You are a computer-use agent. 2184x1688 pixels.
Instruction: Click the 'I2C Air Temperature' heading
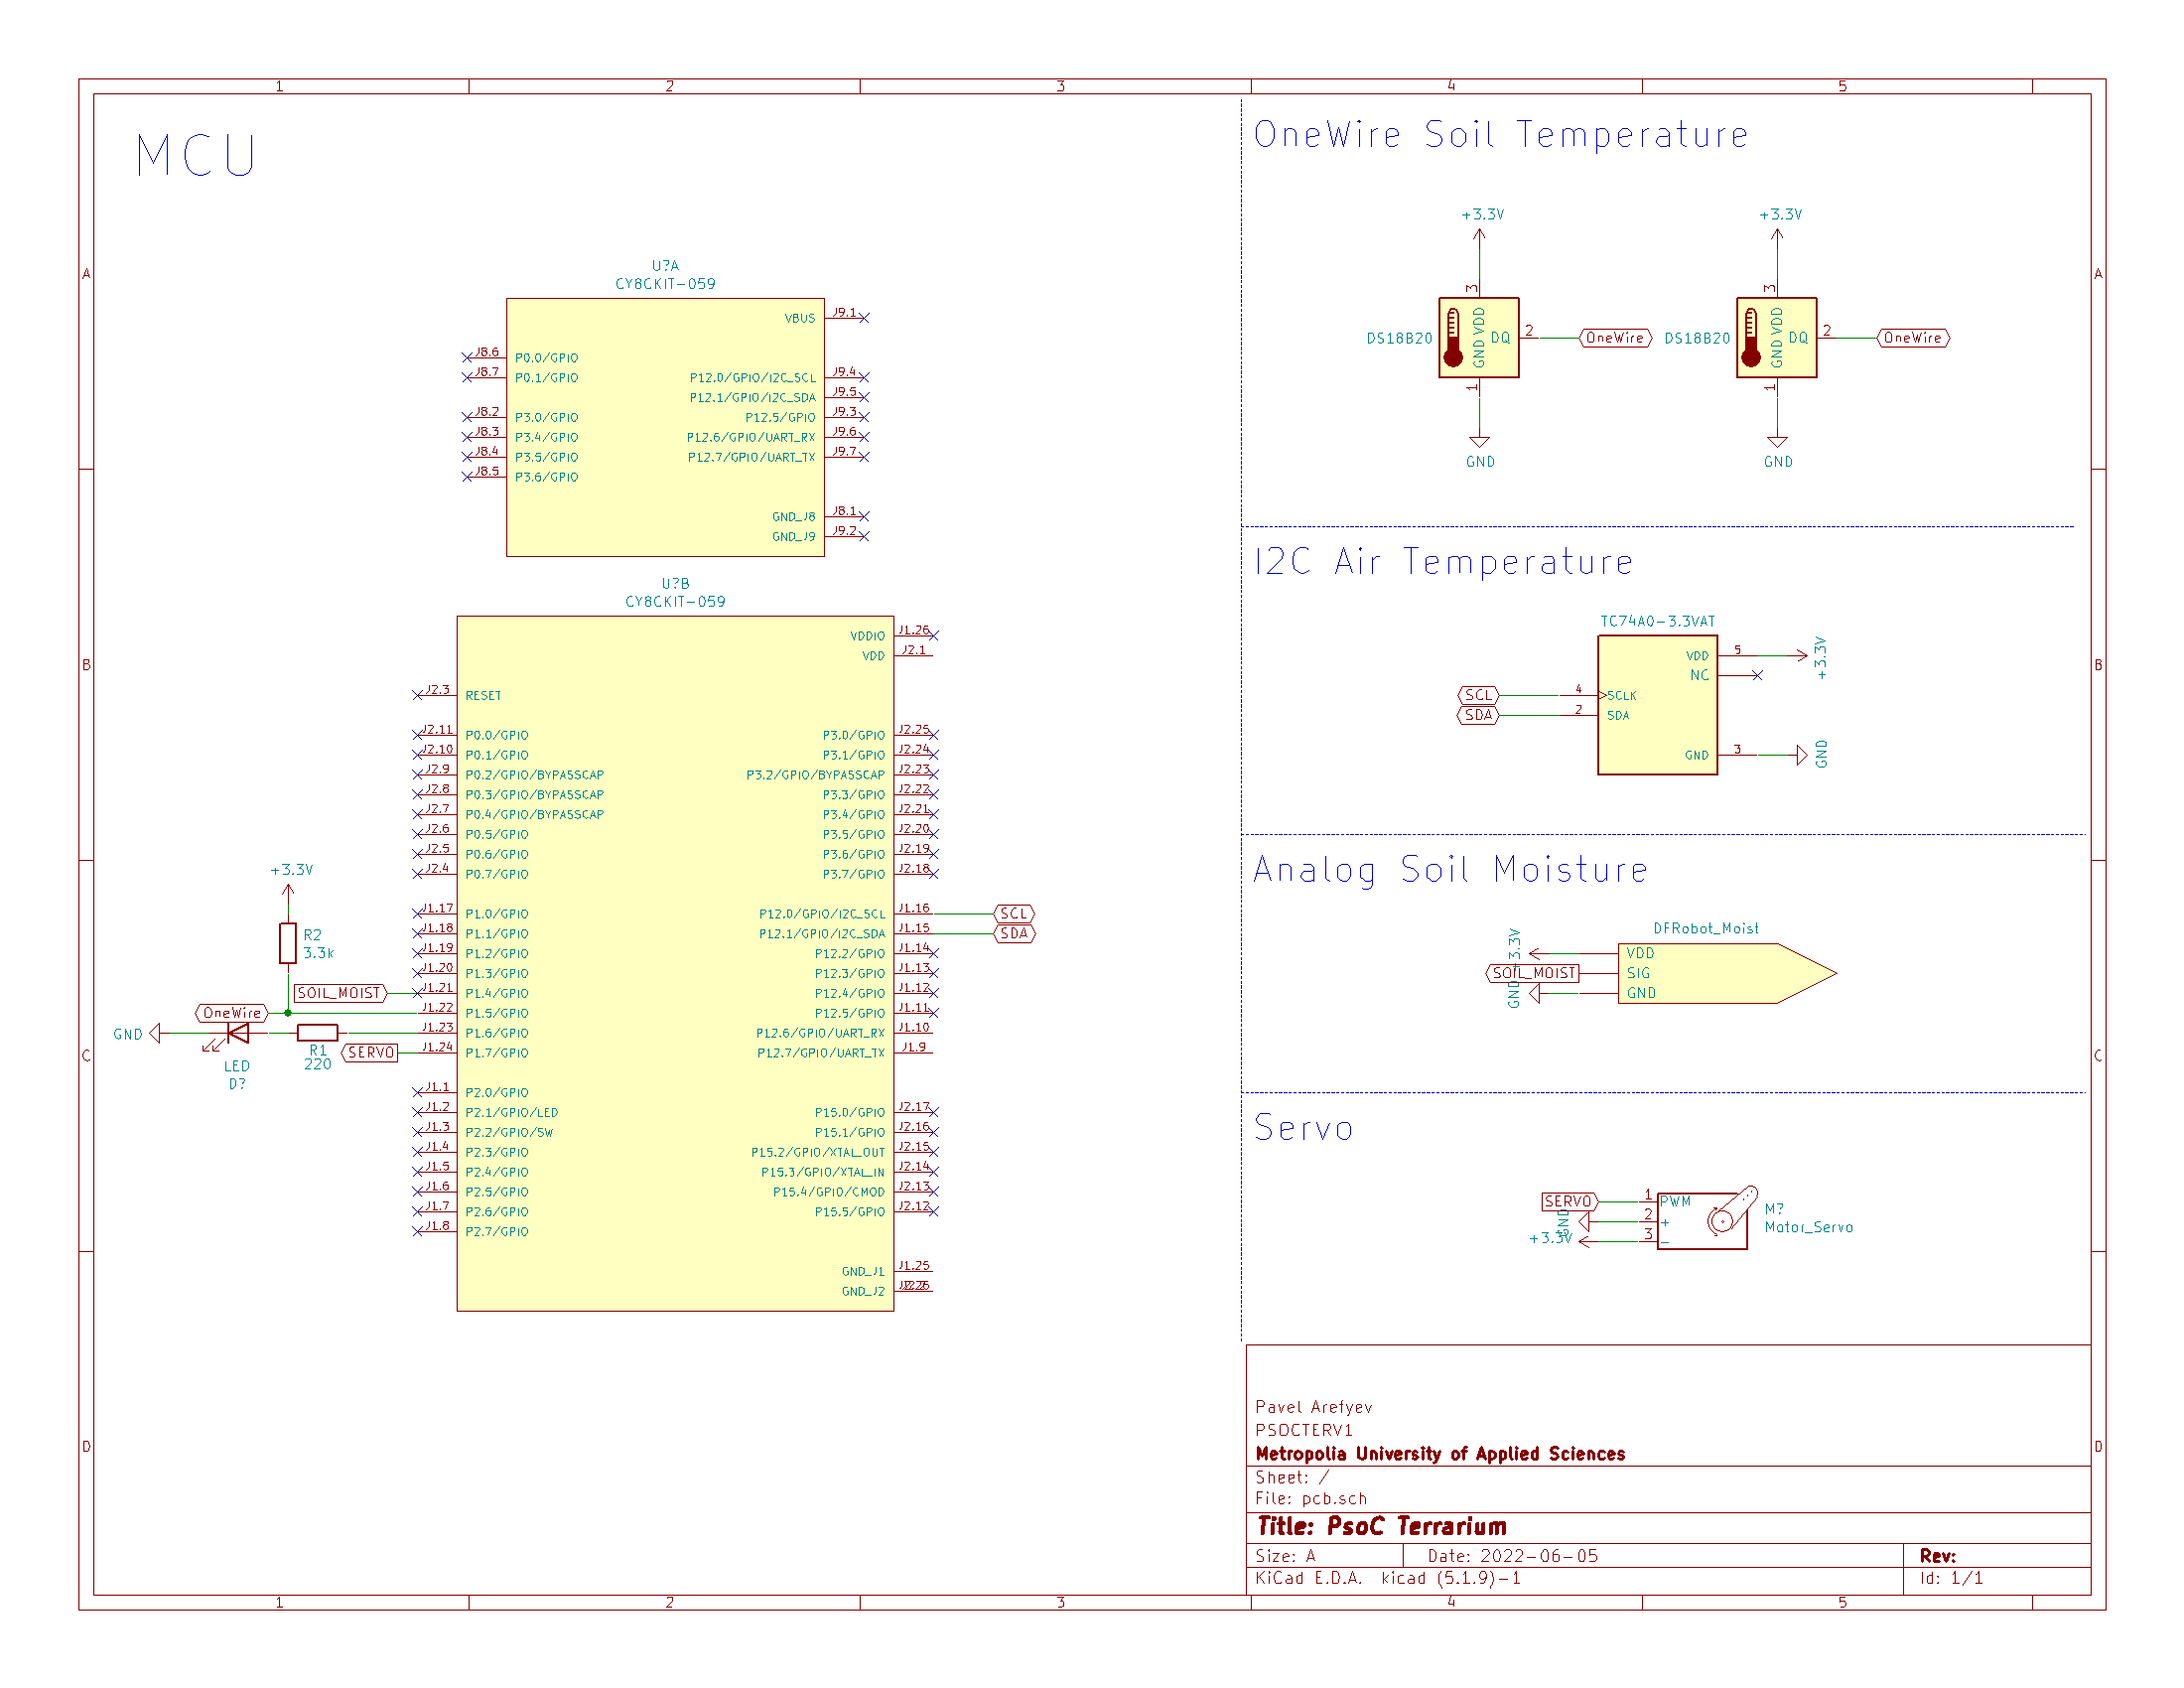[x=1443, y=562]
